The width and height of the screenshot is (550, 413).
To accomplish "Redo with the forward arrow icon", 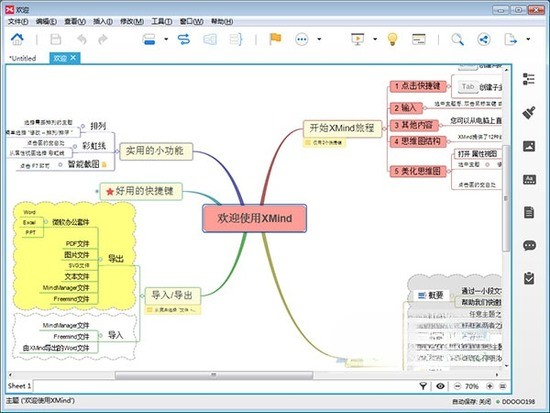I will coord(103,39).
